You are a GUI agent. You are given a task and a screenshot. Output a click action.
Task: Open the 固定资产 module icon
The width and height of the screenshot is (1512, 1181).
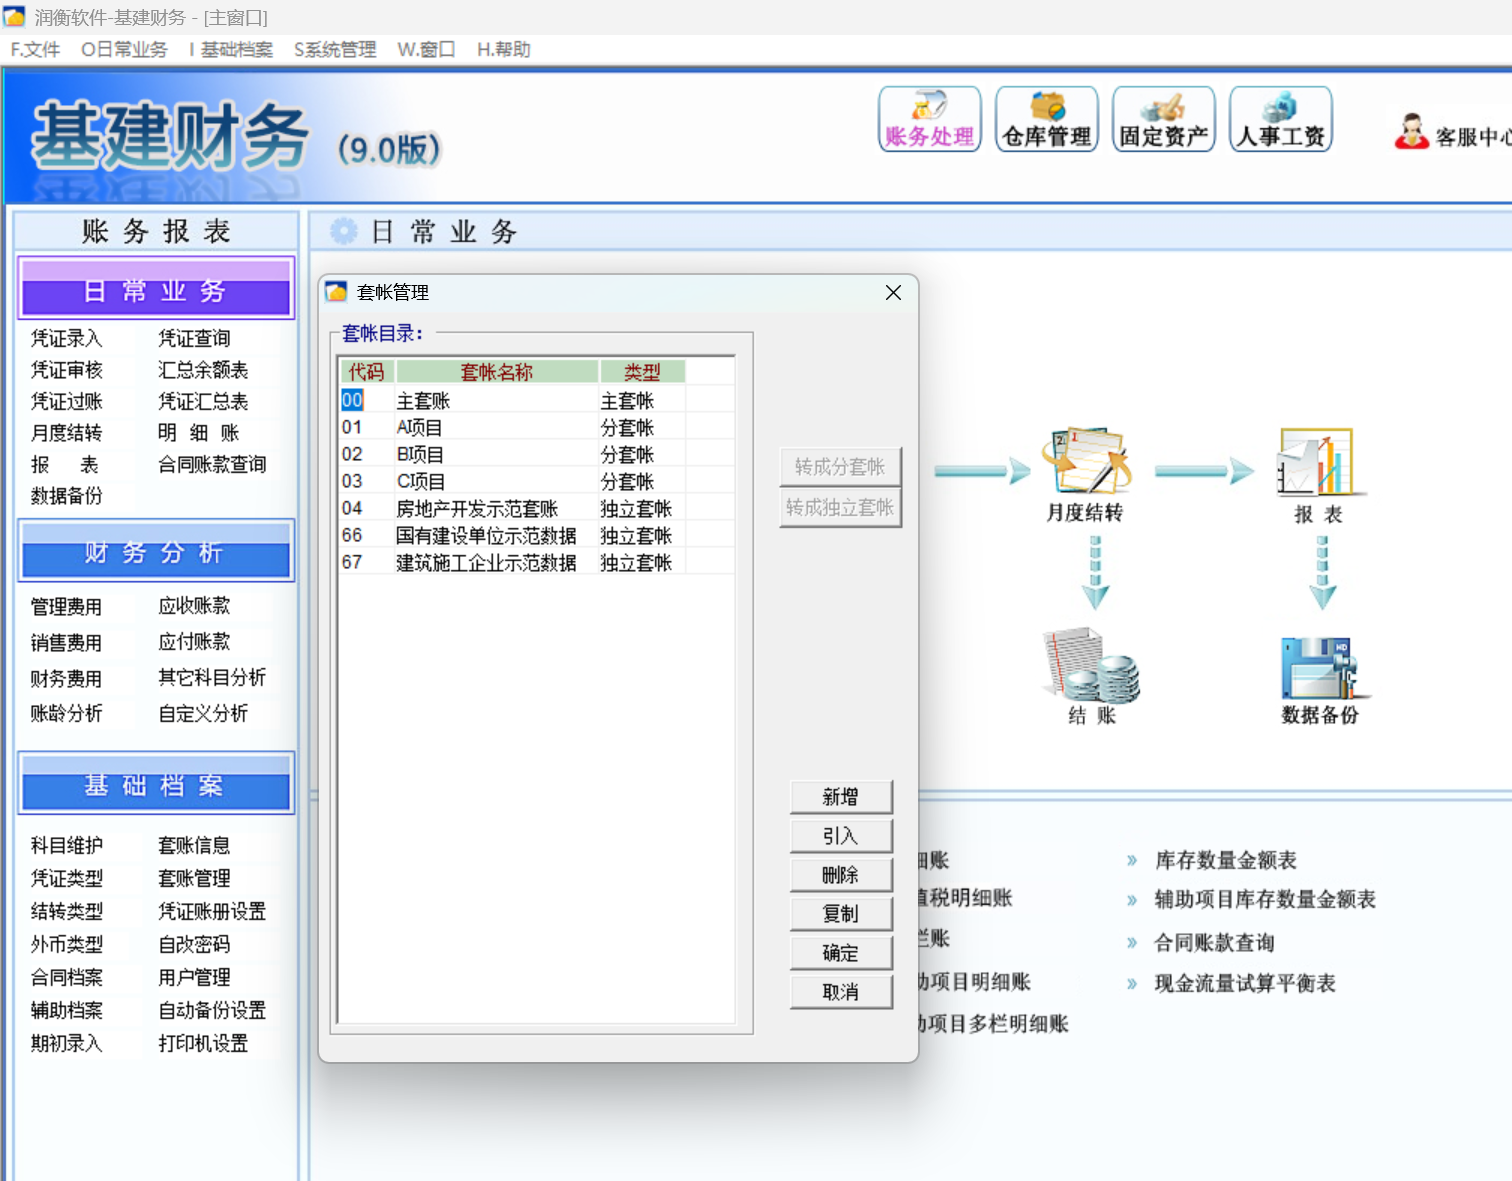[x=1164, y=119]
